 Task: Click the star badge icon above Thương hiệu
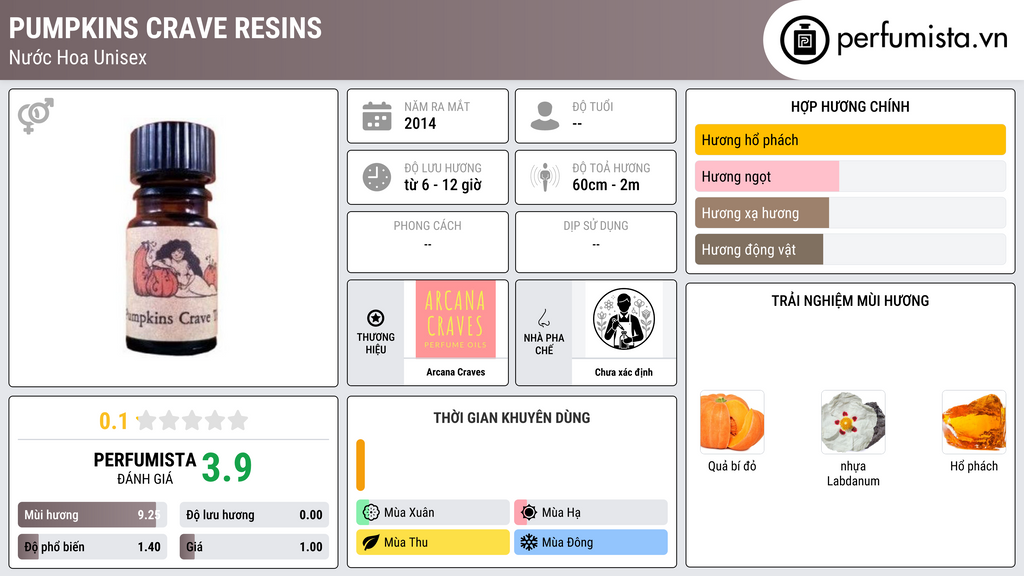pos(376,318)
